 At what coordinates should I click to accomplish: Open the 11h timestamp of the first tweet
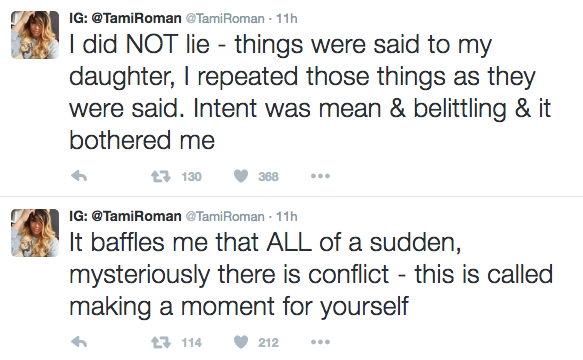click(x=287, y=19)
